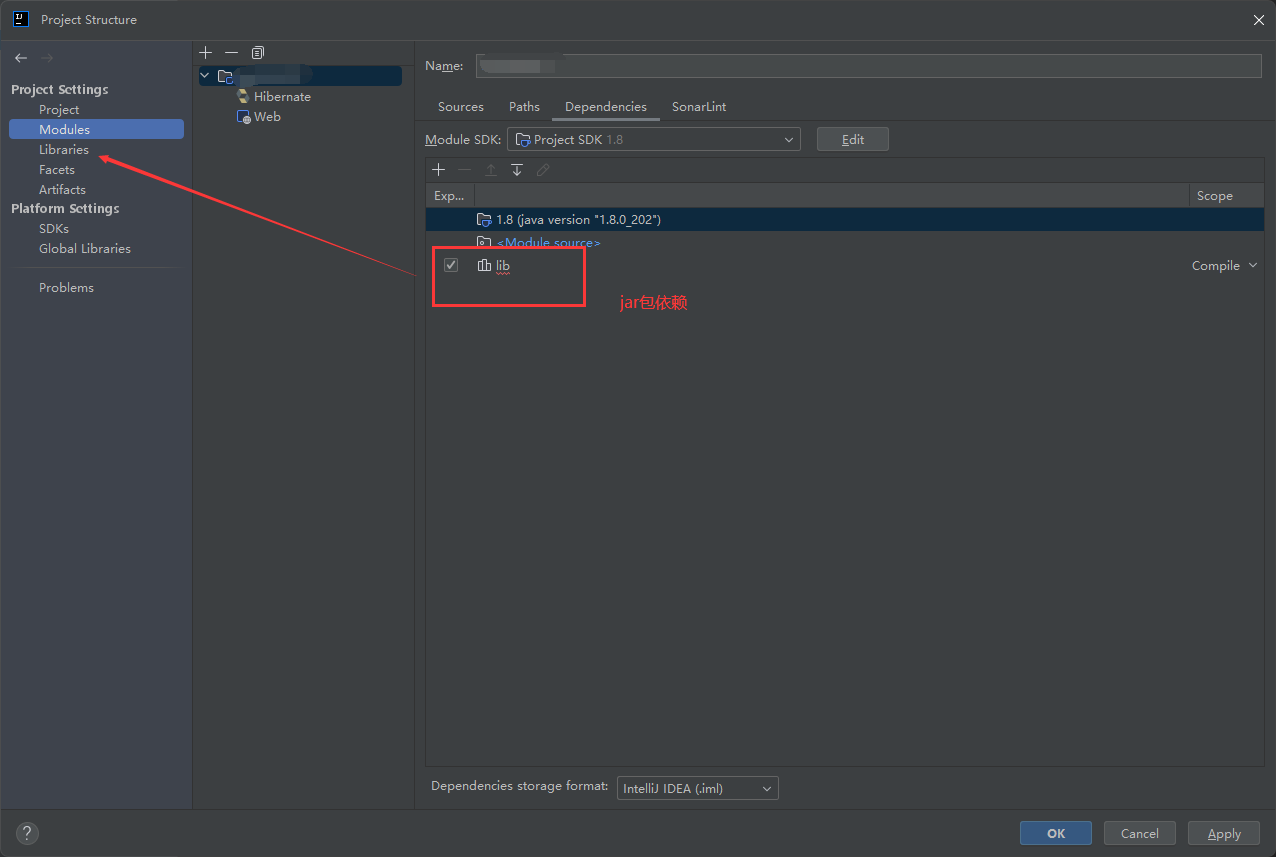Click the Exp... column header
This screenshot has height=857, width=1276.
tap(450, 196)
